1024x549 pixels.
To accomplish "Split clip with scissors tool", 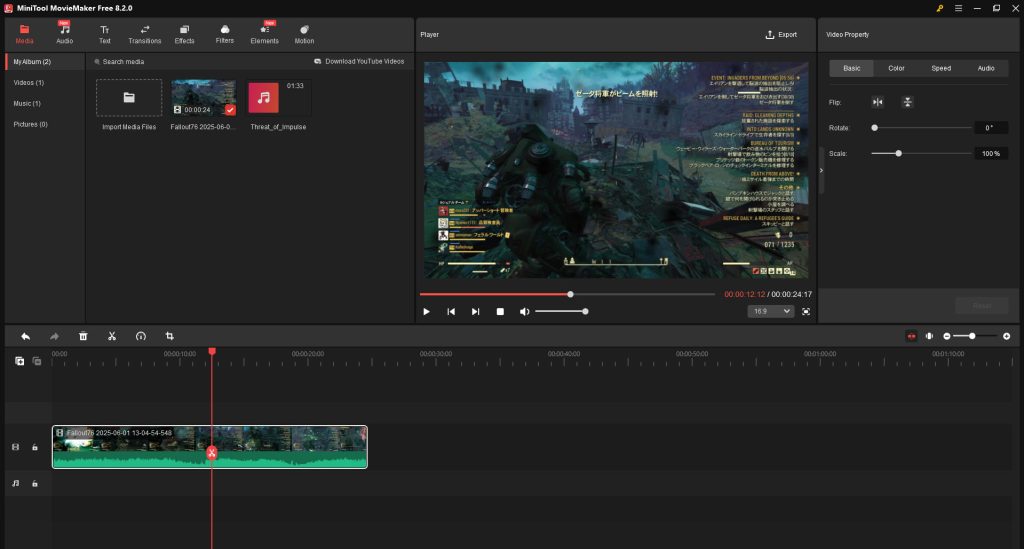I will coord(112,336).
